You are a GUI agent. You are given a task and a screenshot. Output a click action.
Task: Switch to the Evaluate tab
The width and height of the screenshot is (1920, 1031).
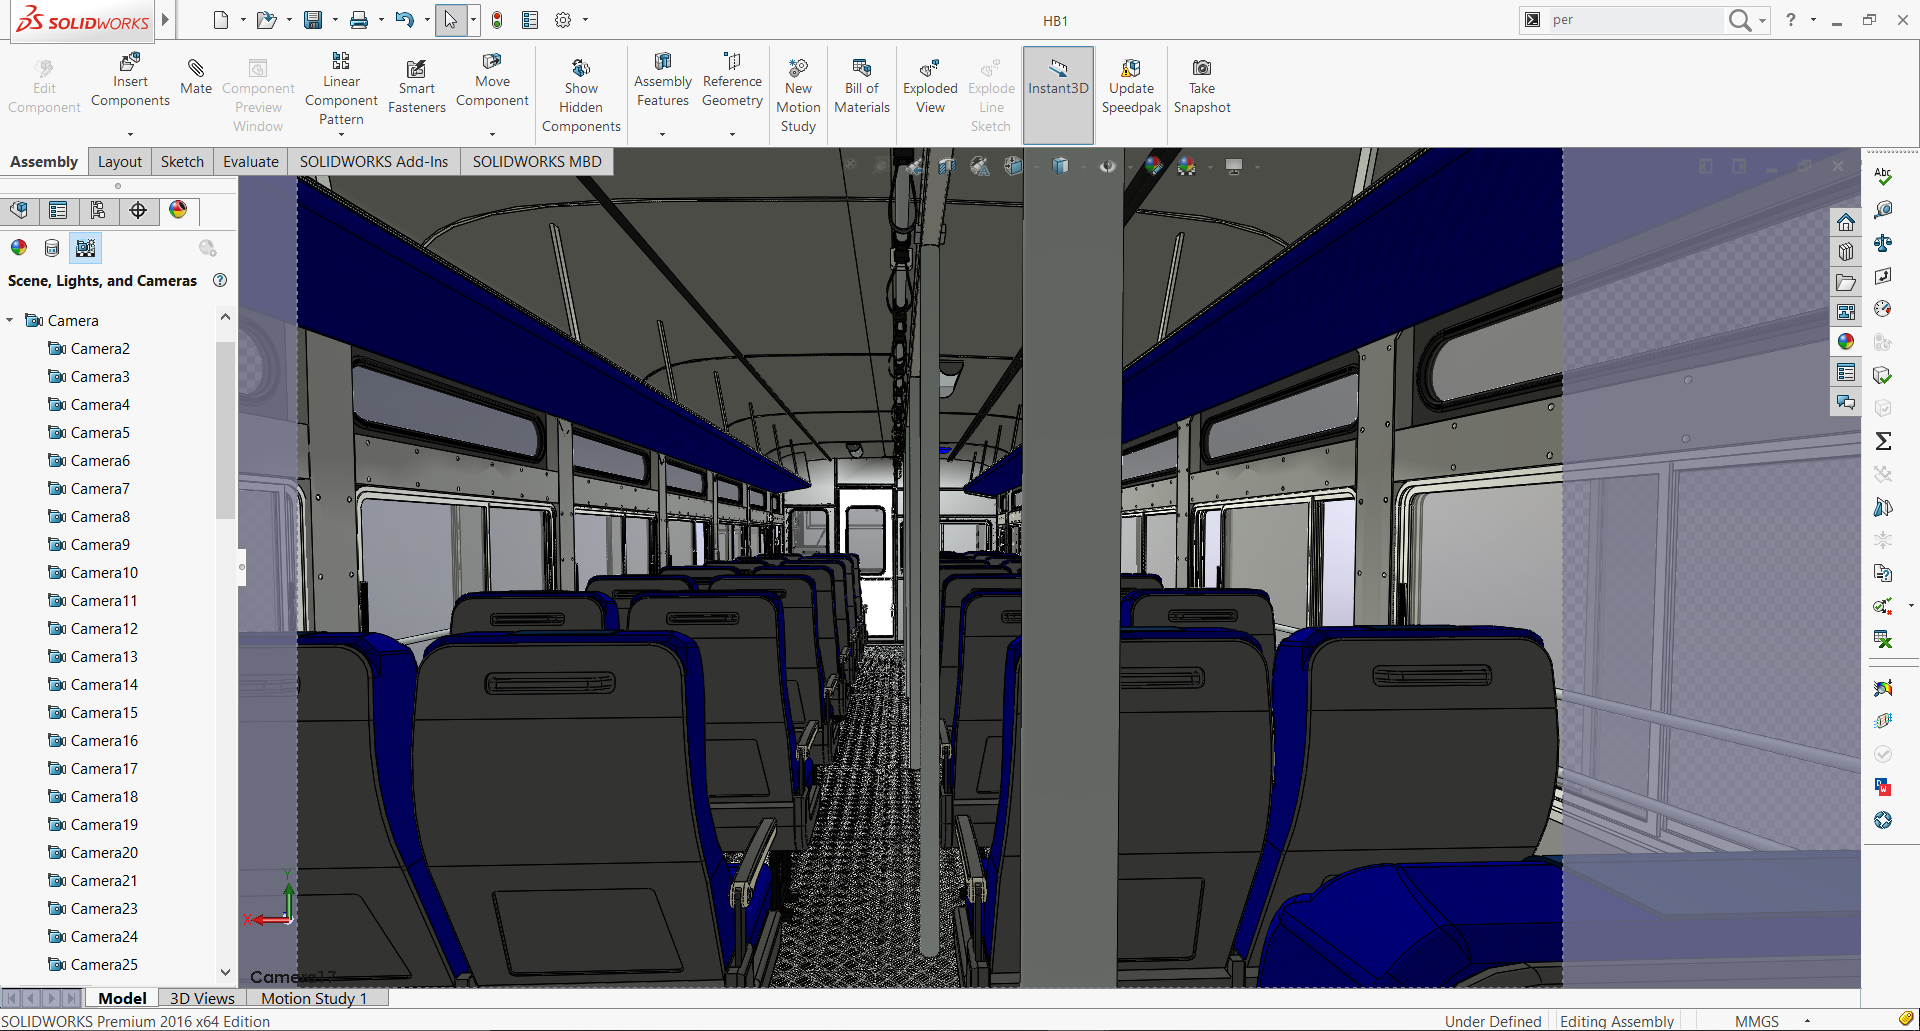(250, 162)
